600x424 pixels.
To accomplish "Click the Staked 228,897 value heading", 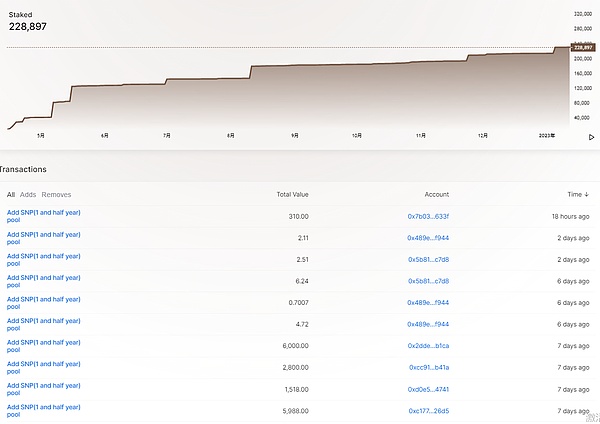I will 30,25.
